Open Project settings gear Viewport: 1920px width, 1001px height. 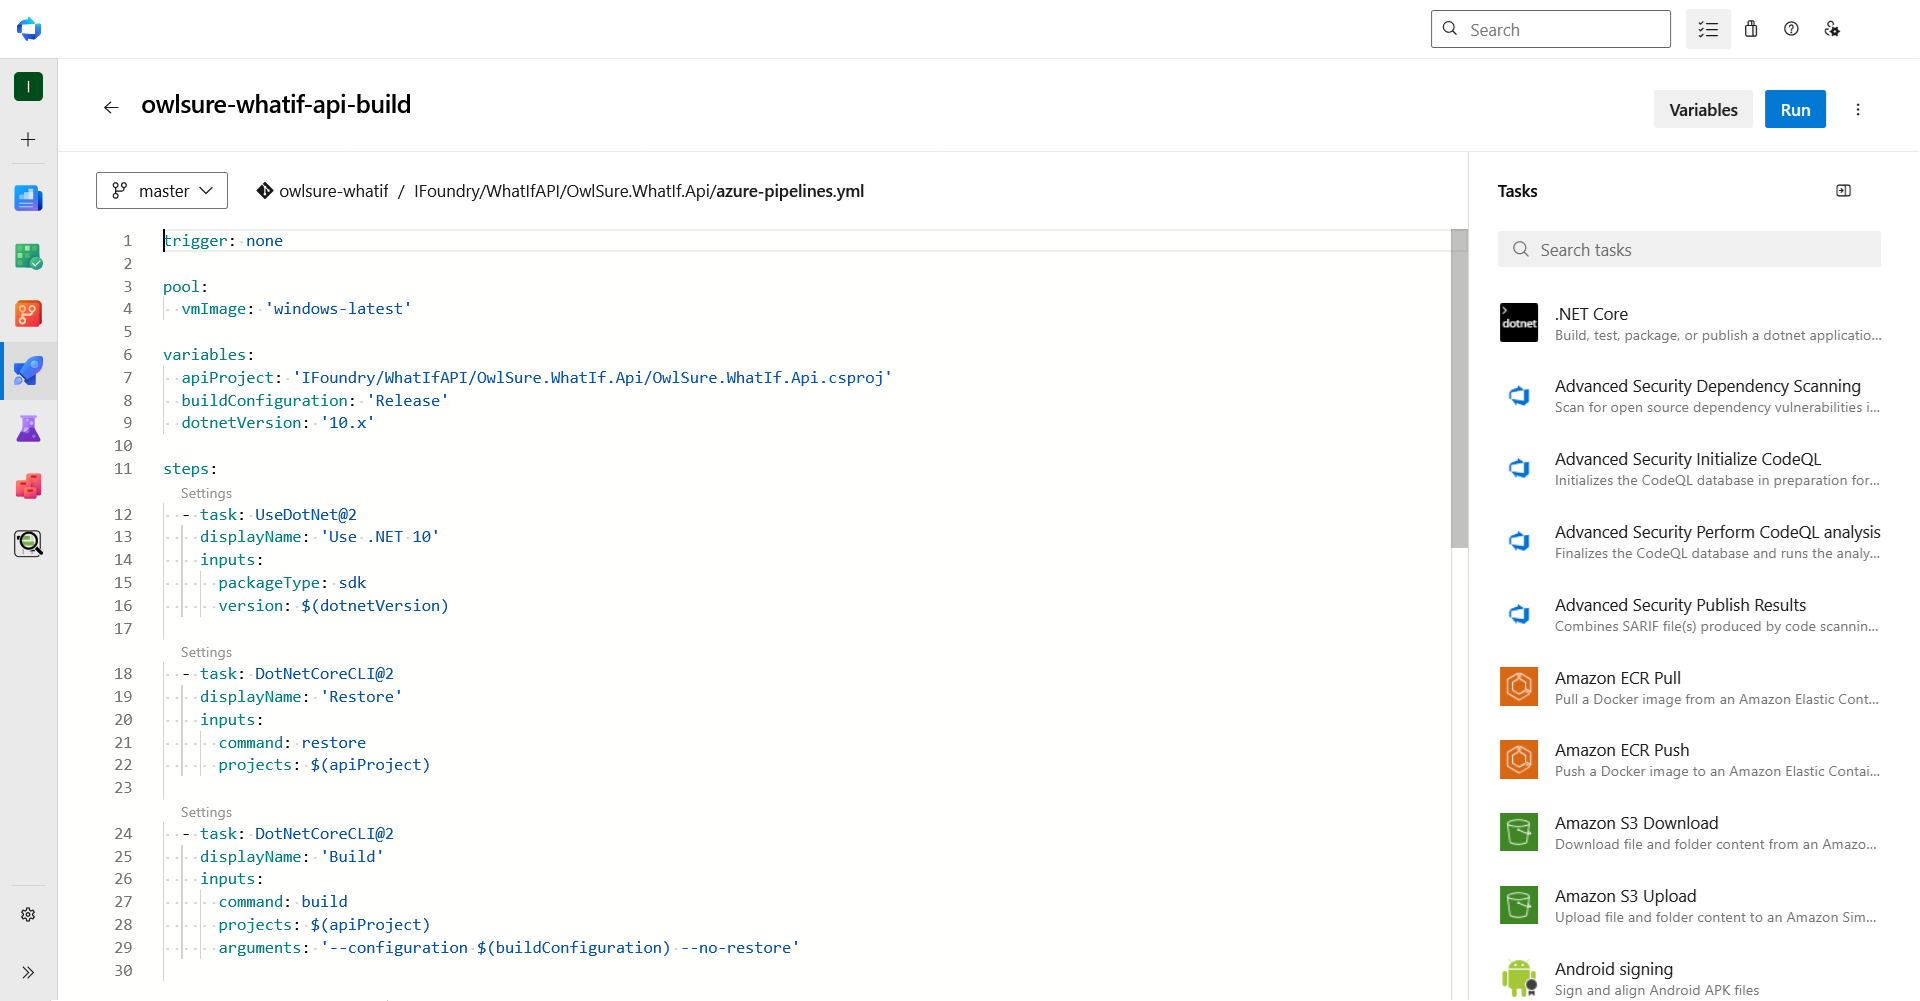point(28,914)
